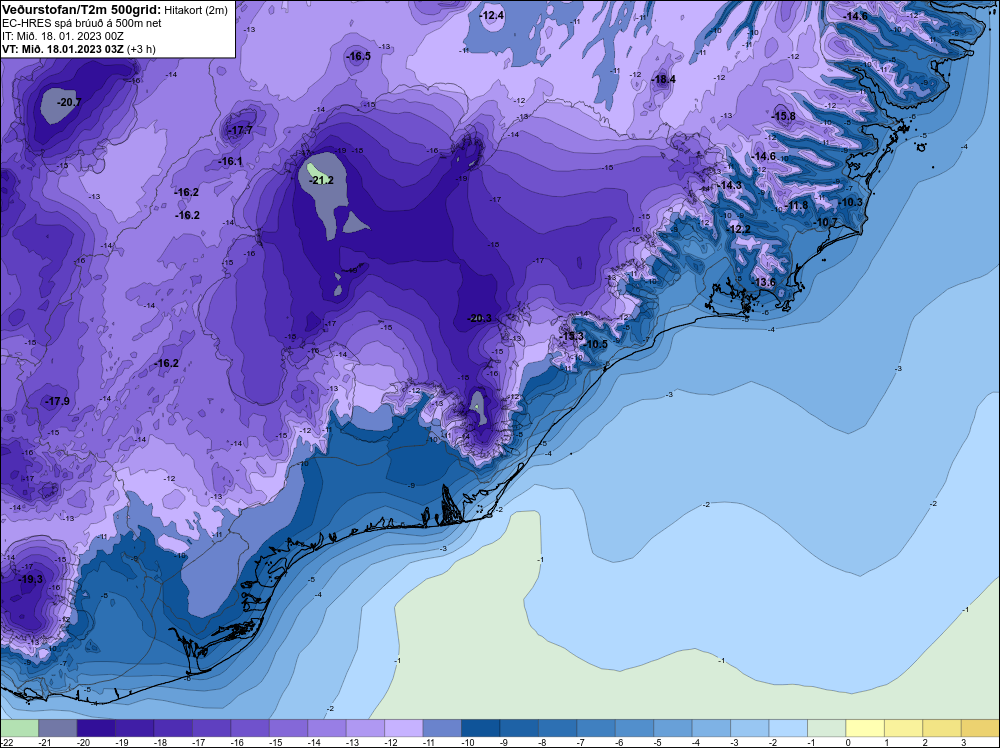Click the -15.3 temperature label
Viewport: 1000px width, 748px height.
coord(572,336)
